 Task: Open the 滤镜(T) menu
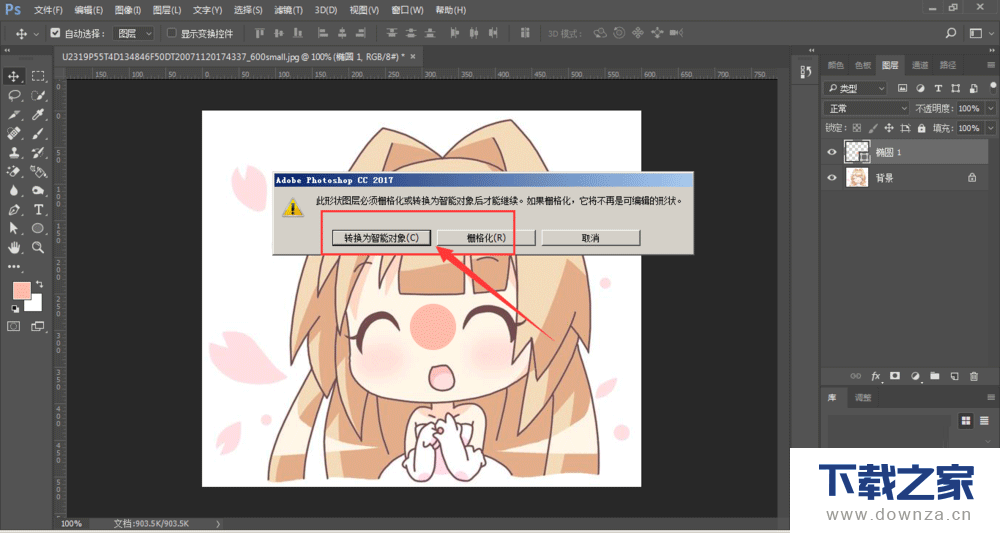point(288,10)
